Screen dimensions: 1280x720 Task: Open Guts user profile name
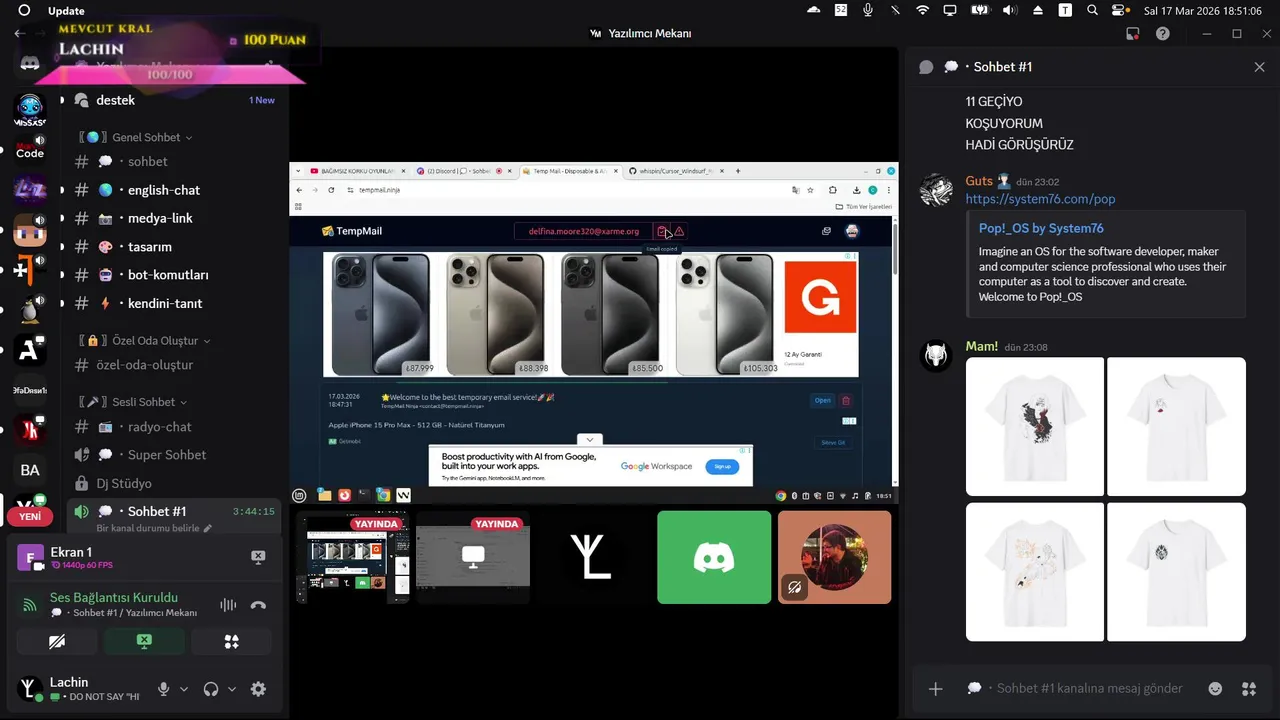pos(979,181)
